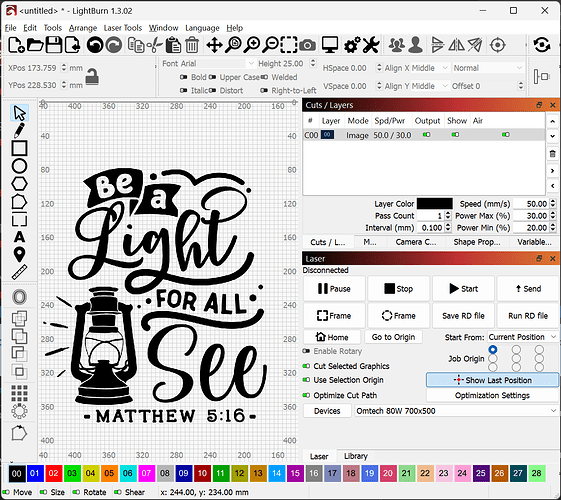Open a file with the folder icon
Viewport: 561px width, 500px height.
pyautogui.click(x=35, y=45)
